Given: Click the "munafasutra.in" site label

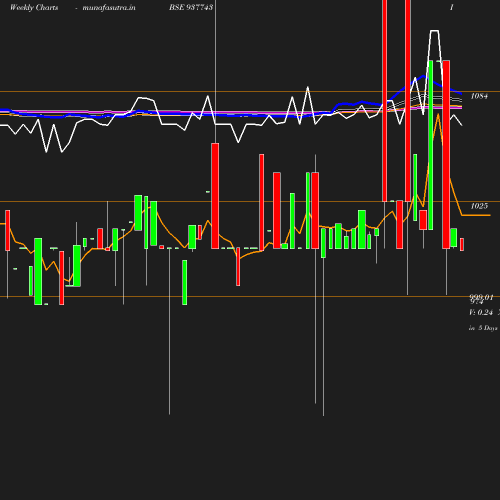Looking at the screenshot, I should click(x=109, y=8).
